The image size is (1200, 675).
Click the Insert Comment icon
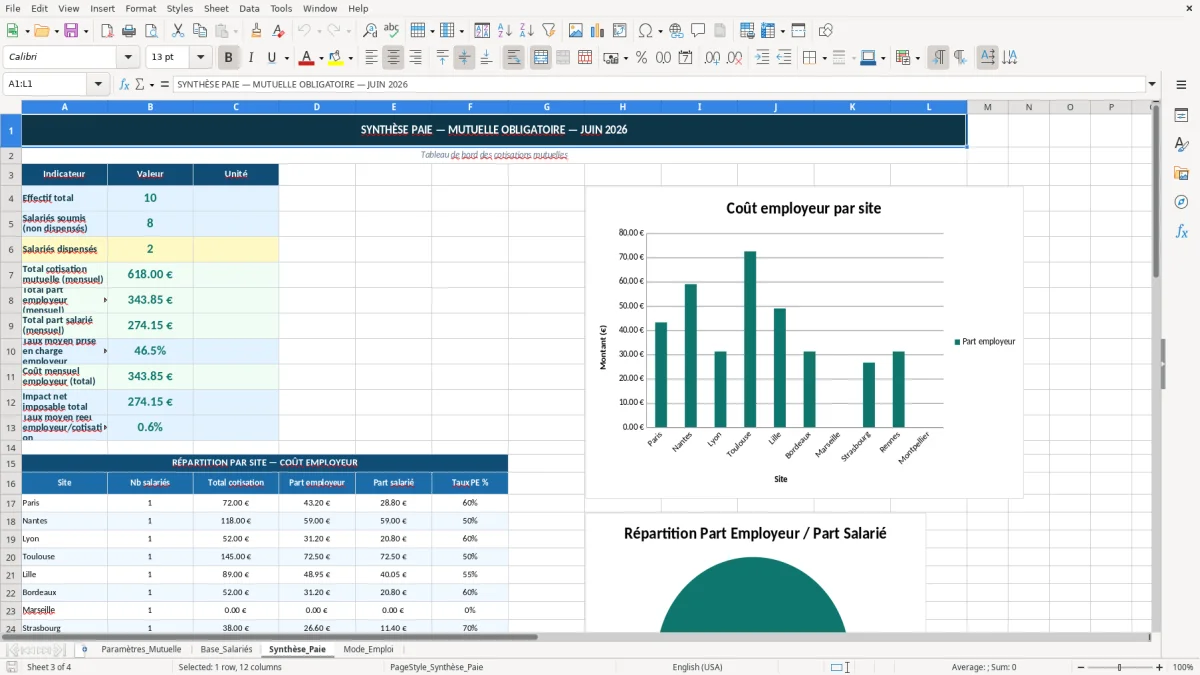[x=697, y=31]
